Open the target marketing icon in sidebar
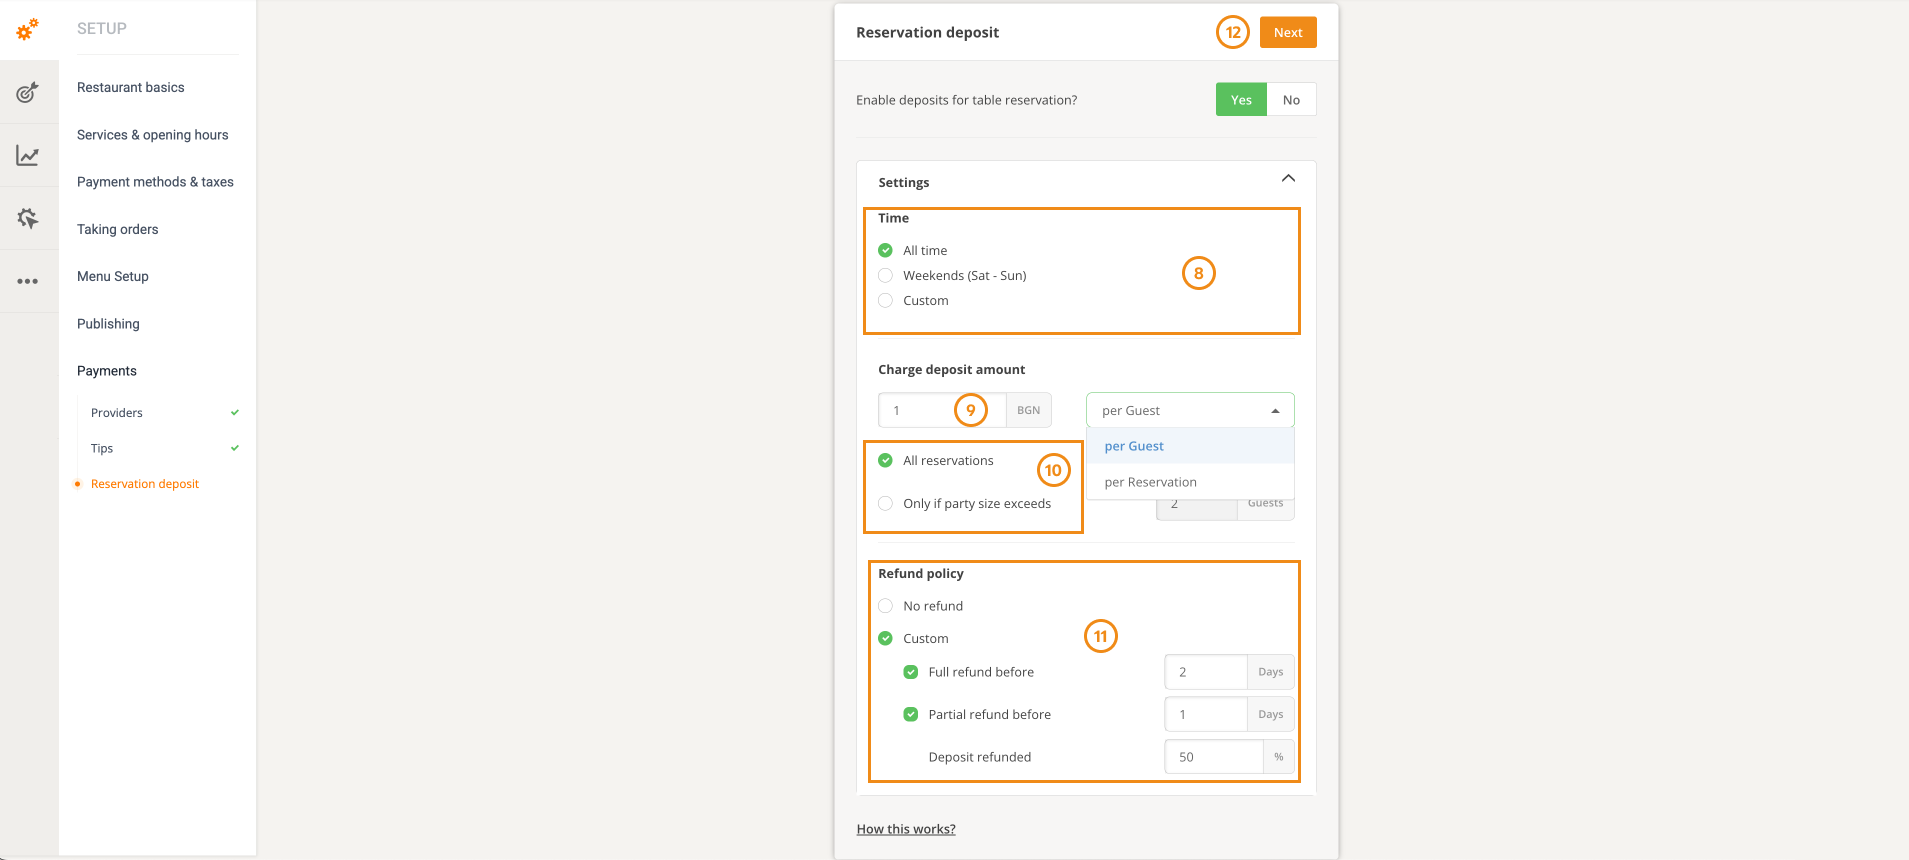 click(x=28, y=92)
